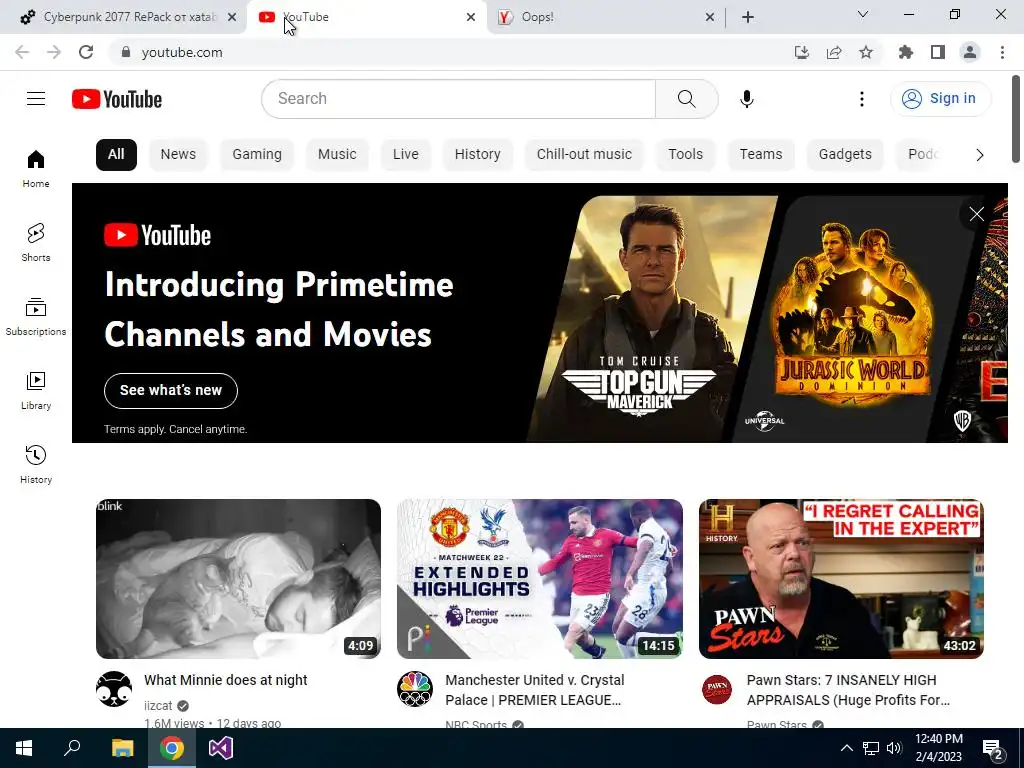The height and width of the screenshot is (768, 1024).
Task: Click the Sign in button
Action: point(940,99)
